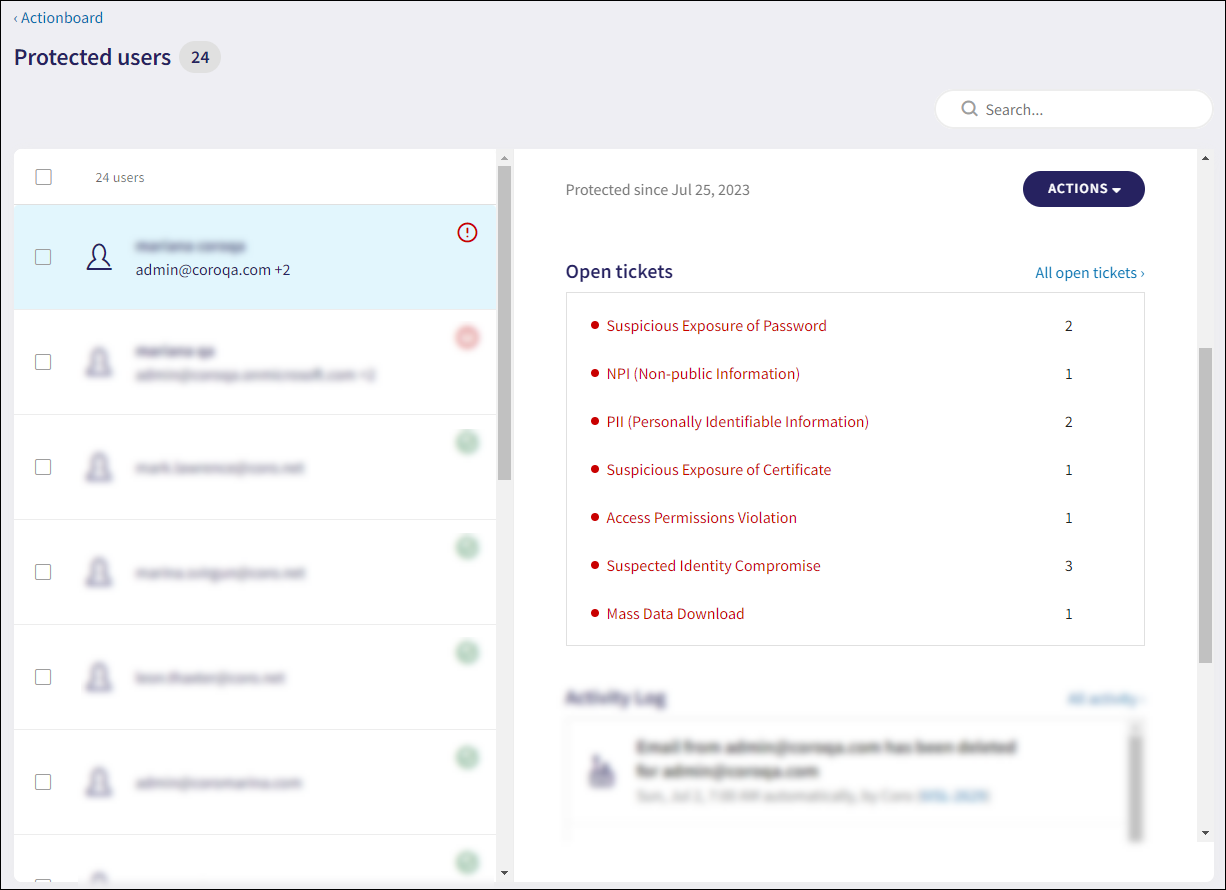Image resolution: width=1226 pixels, height=890 pixels.
Task: Click red status icon on second user row
Action: point(467,338)
